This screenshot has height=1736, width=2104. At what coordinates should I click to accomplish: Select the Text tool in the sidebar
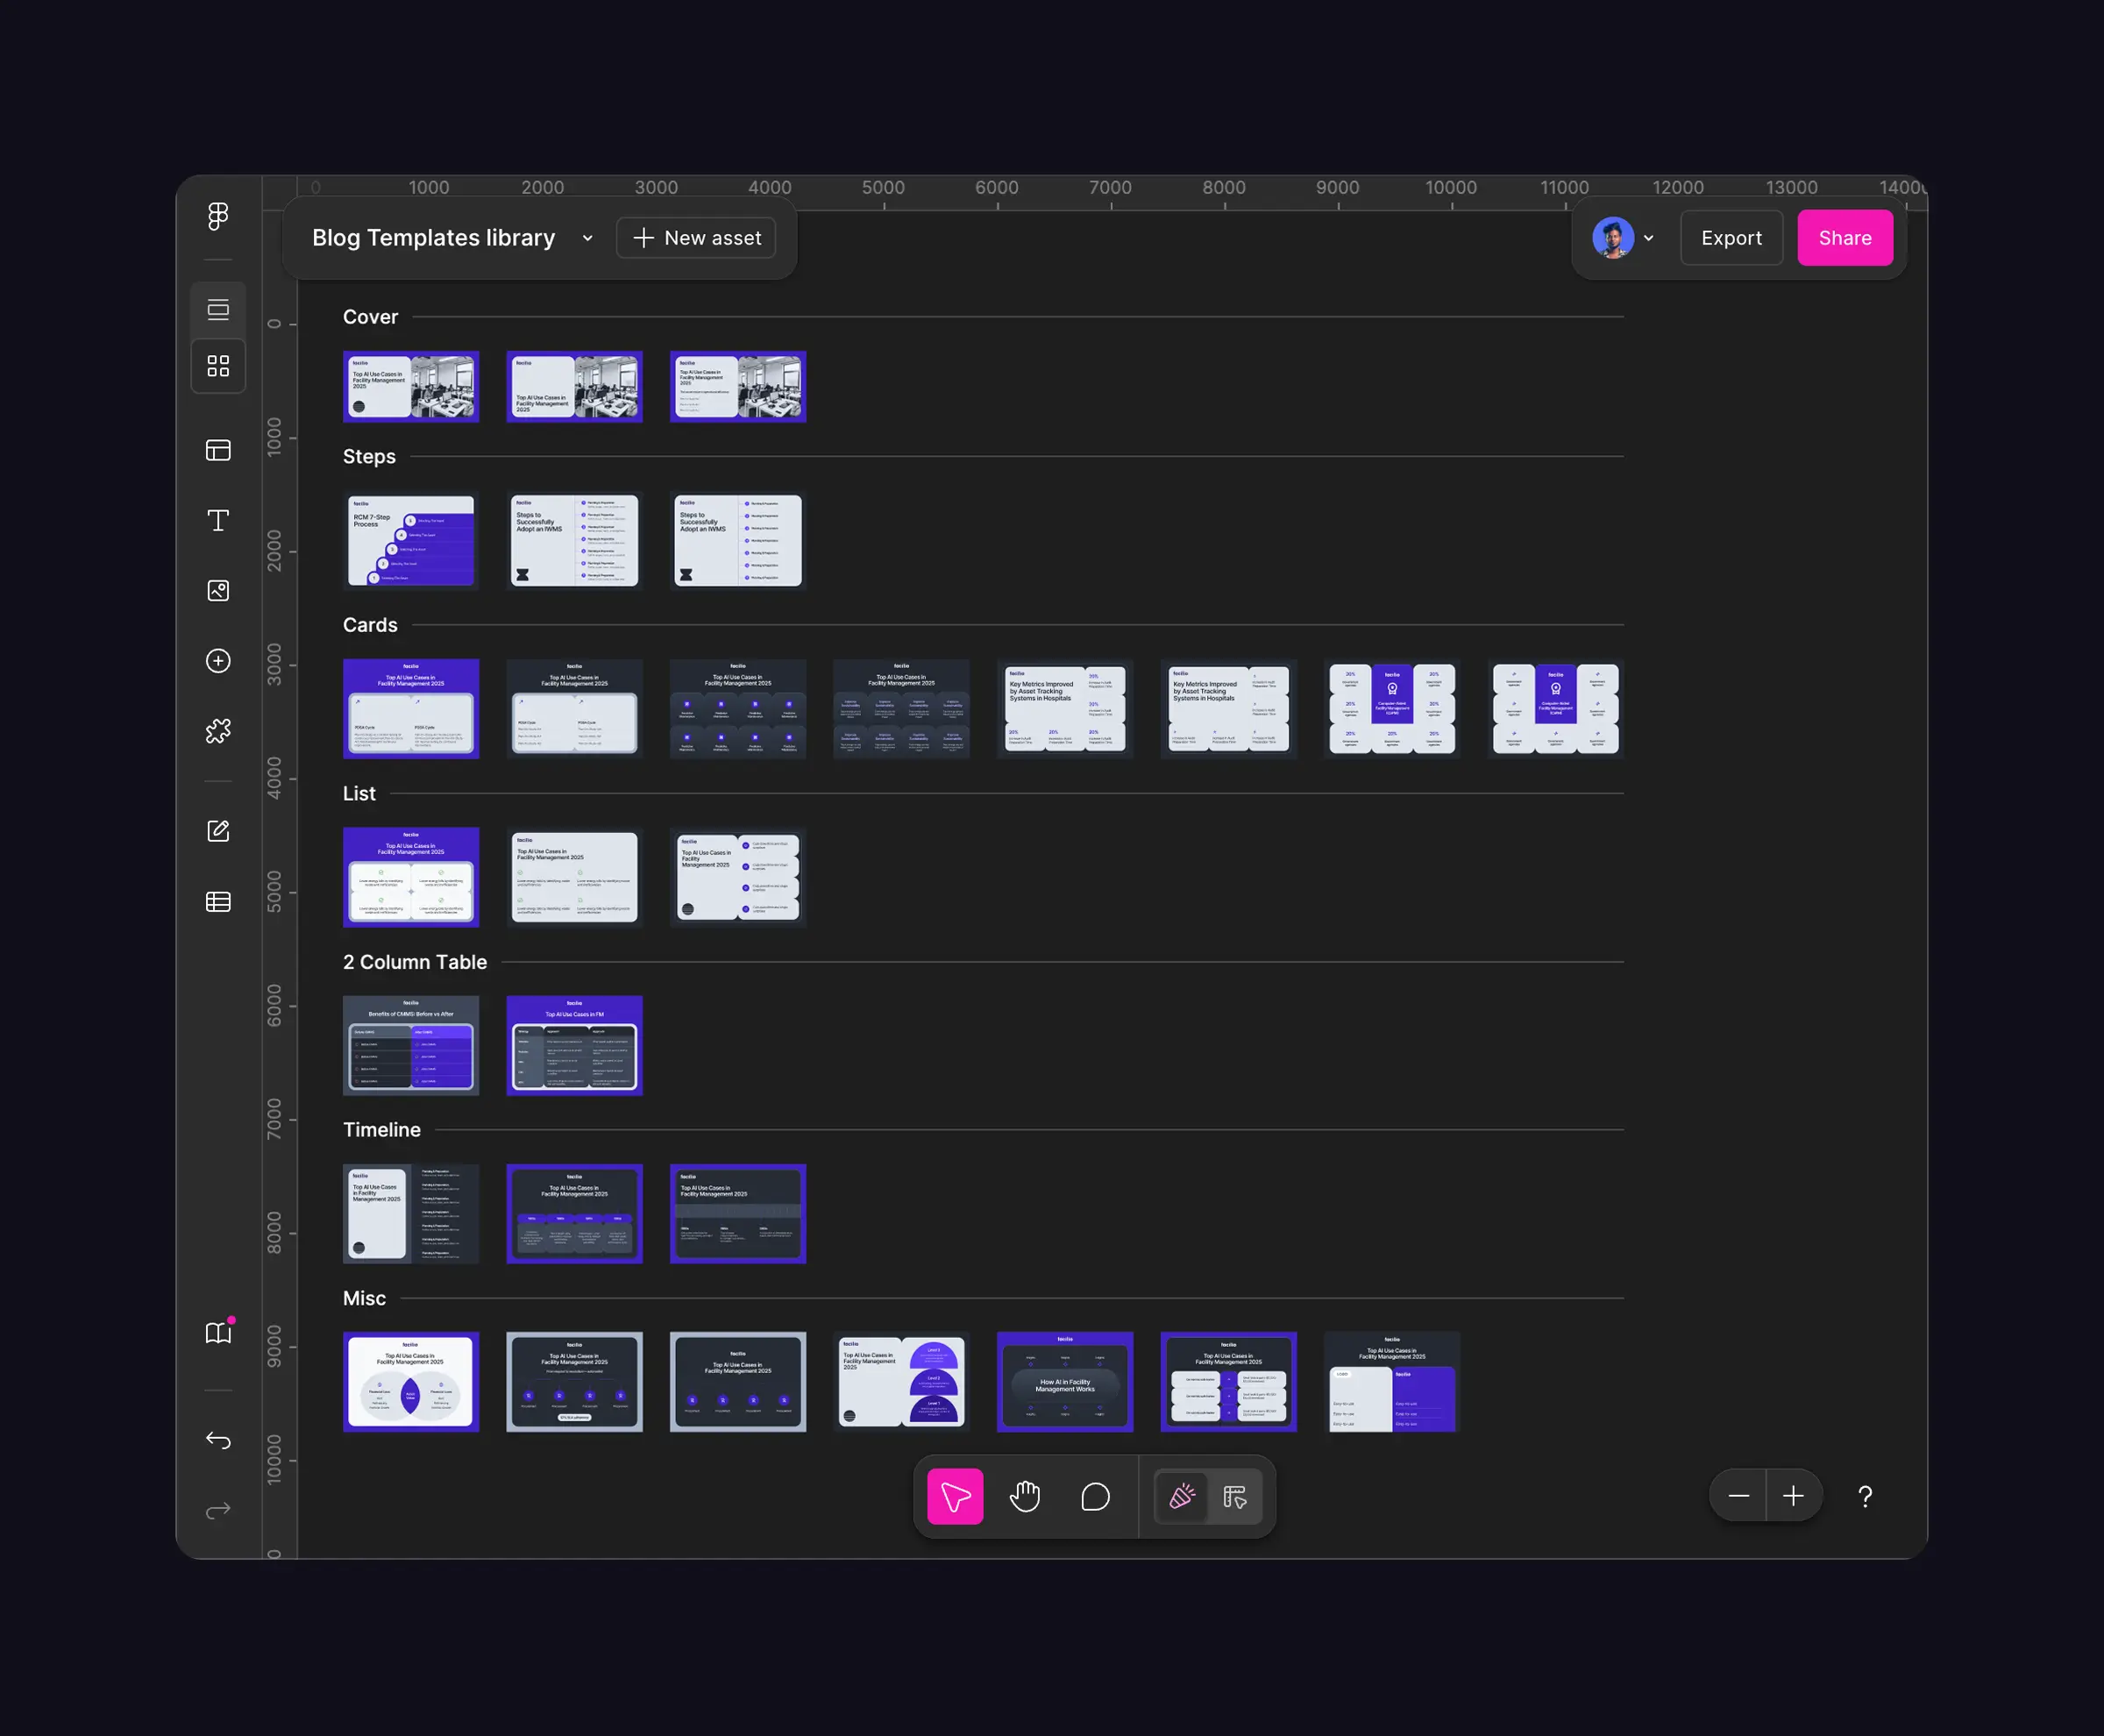pyautogui.click(x=218, y=521)
